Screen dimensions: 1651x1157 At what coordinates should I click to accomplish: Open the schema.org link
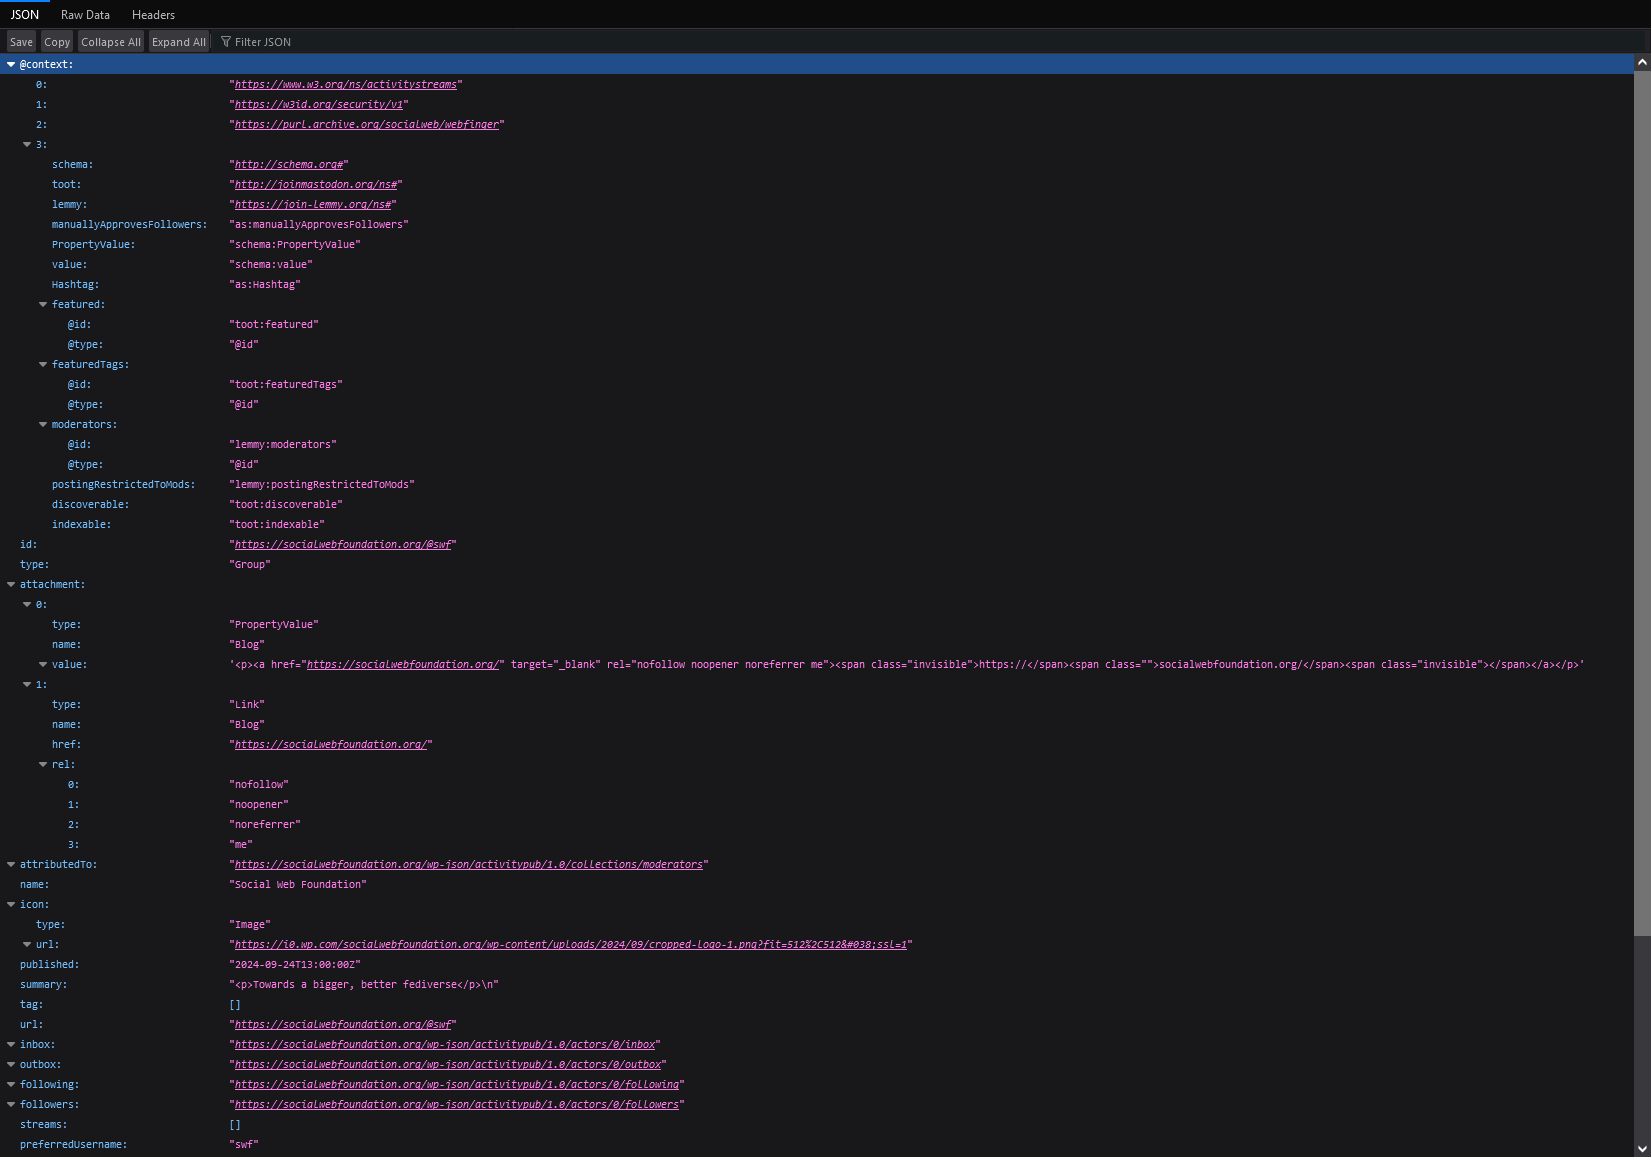click(x=289, y=164)
